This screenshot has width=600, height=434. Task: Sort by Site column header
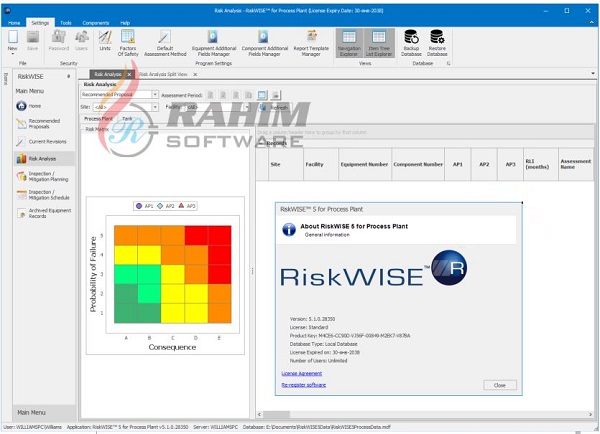pyautogui.click(x=285, y=164)
